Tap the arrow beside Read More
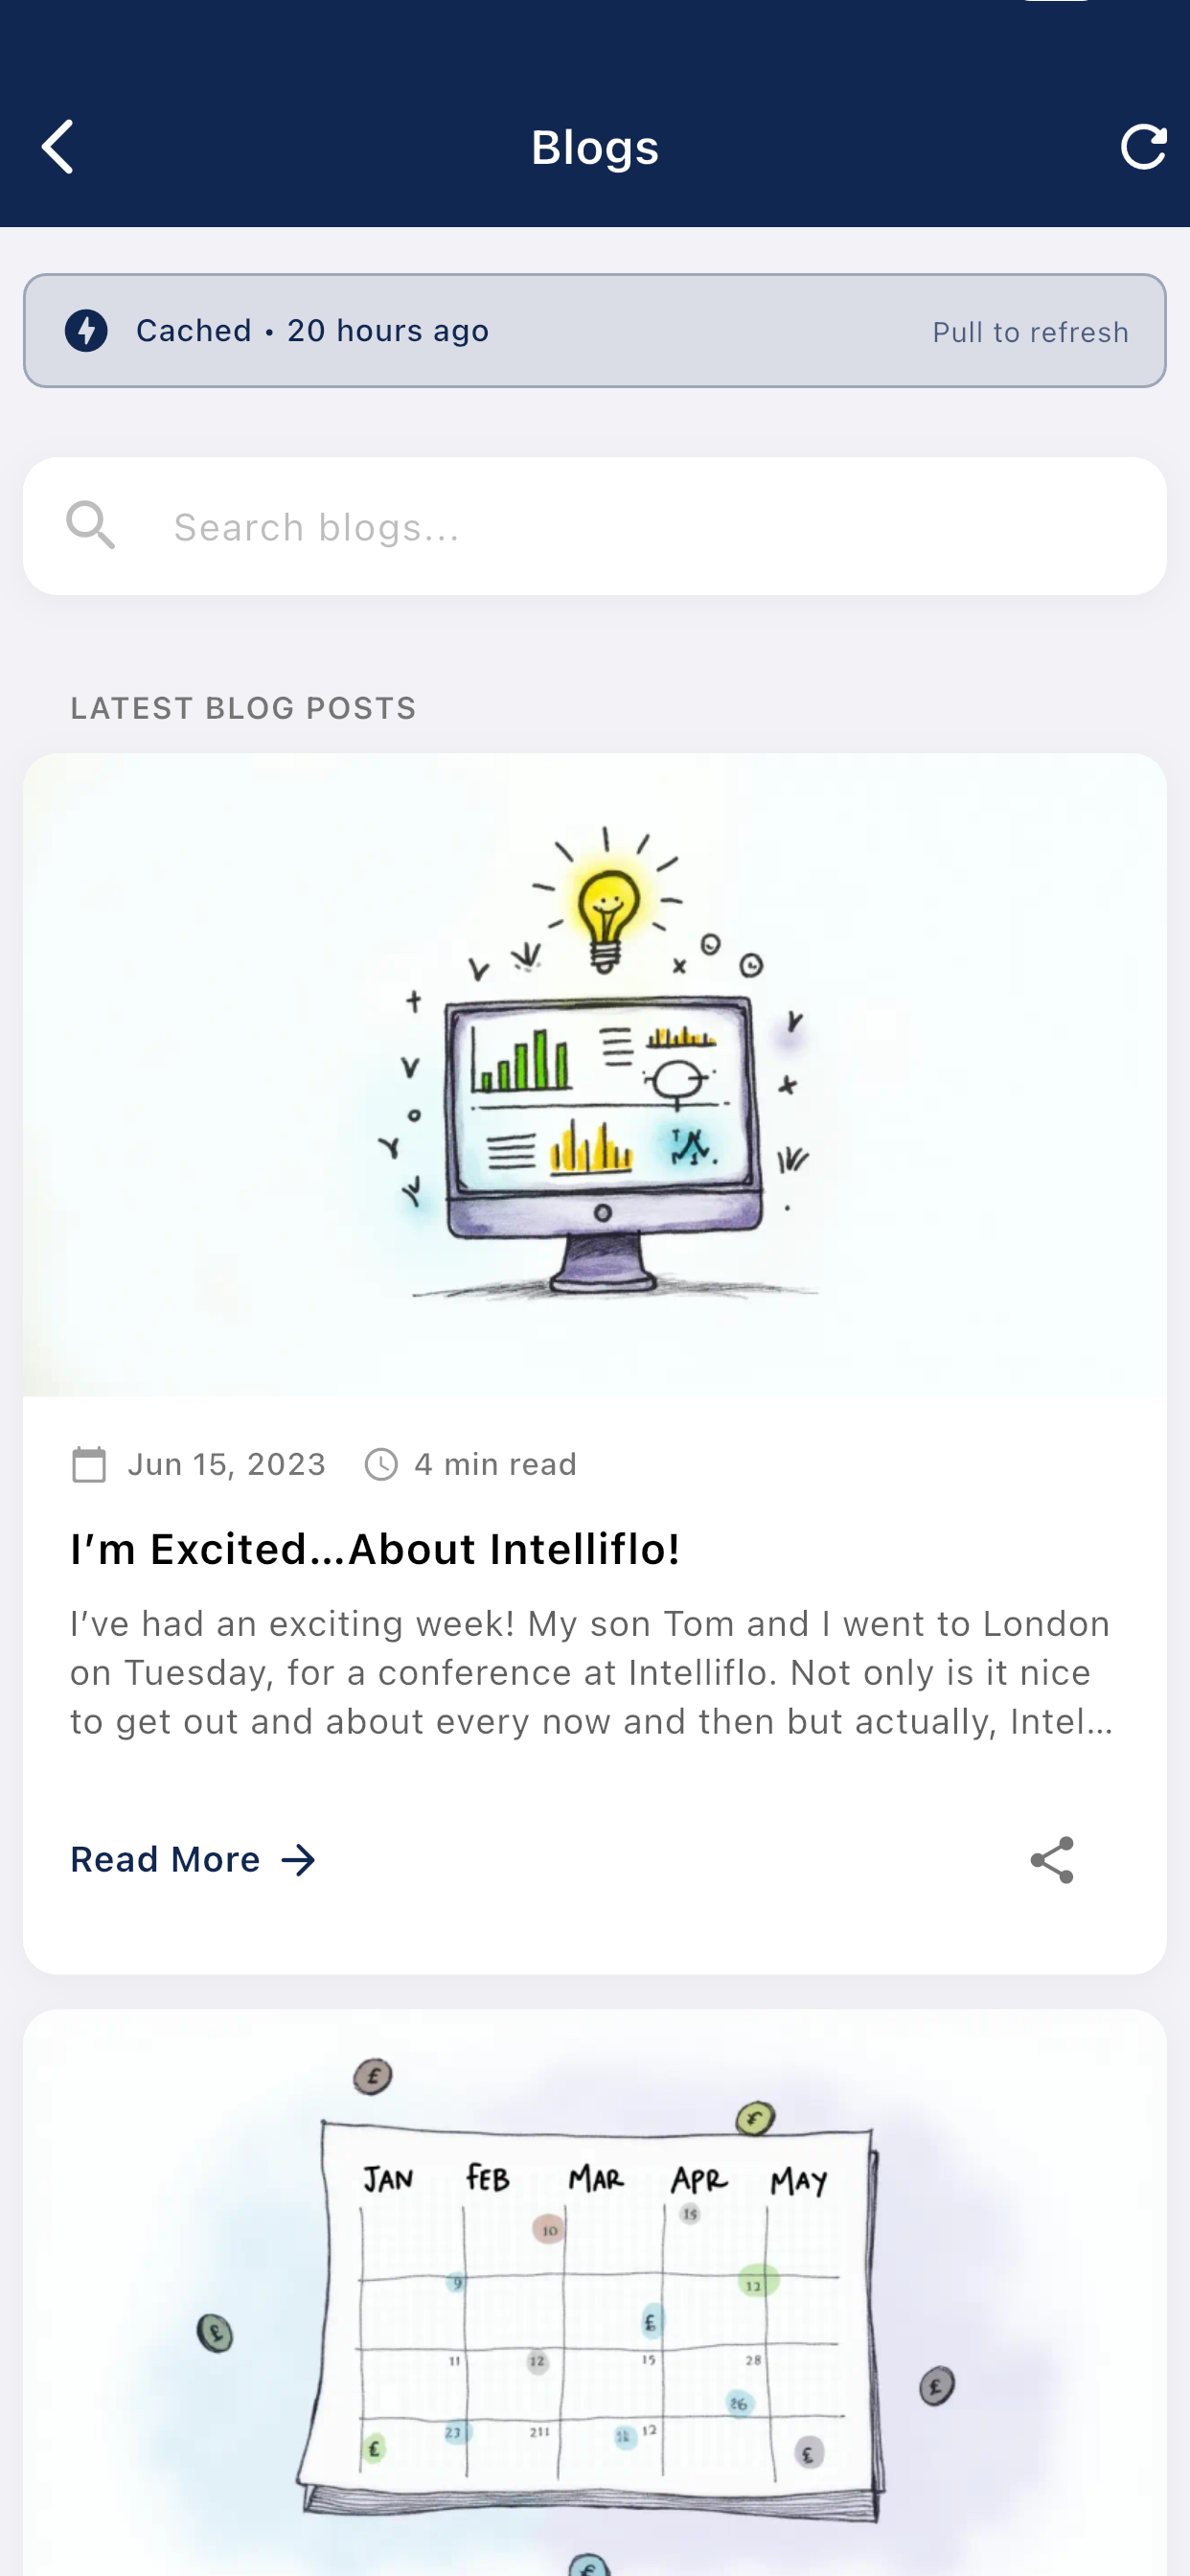 click(x=298, y=1859)
